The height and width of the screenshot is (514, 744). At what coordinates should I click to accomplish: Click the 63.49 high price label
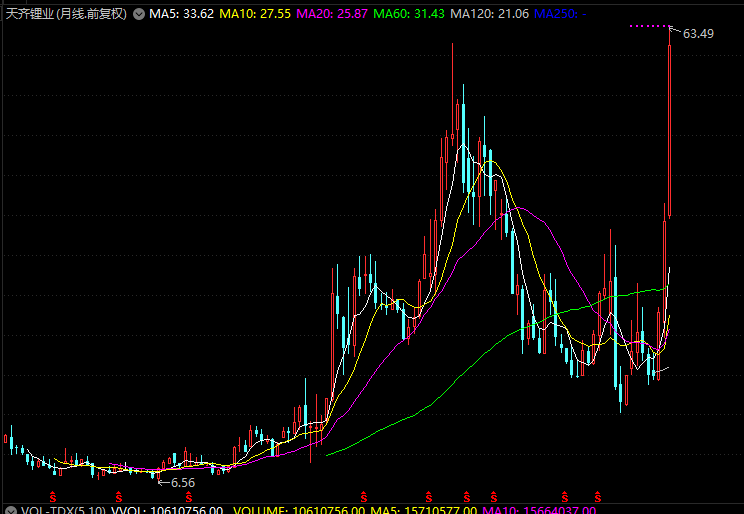pyautogui.click(x=698, y=34)
